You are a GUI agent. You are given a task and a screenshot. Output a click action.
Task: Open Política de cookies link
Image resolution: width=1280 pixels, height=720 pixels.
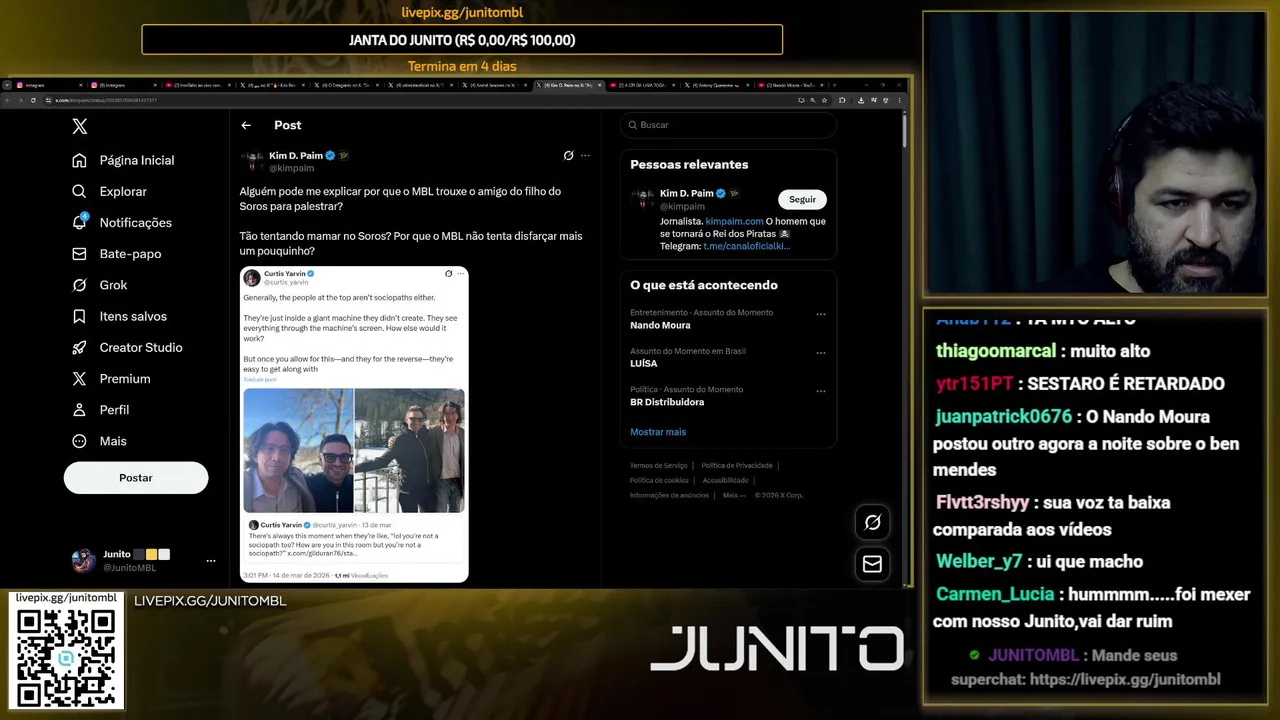coord(659,480)
